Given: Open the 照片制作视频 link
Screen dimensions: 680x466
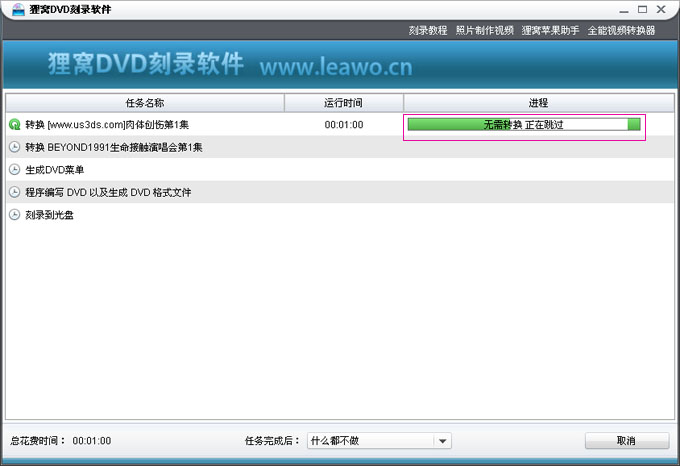Looking at the screenshot, I should [484, 30].
